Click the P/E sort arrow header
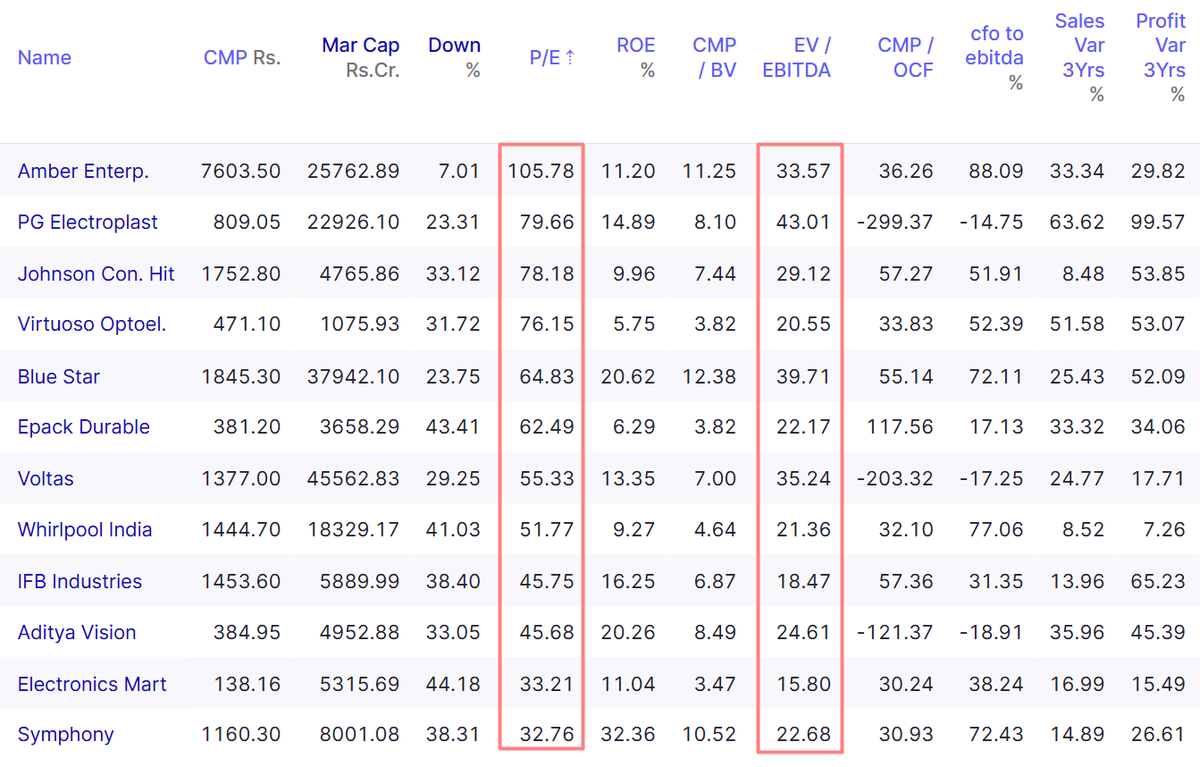The image size is (1200, 767). pos(553,58)
